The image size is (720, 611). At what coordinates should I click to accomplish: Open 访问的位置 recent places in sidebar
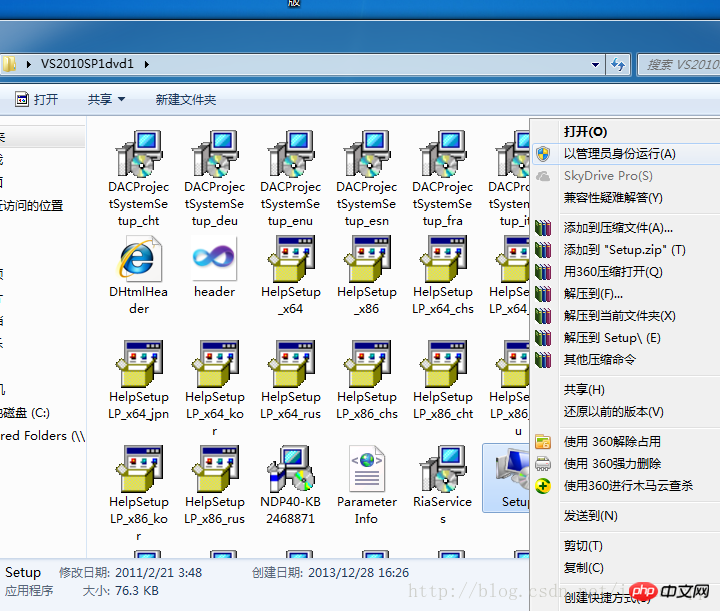[31, 206]
